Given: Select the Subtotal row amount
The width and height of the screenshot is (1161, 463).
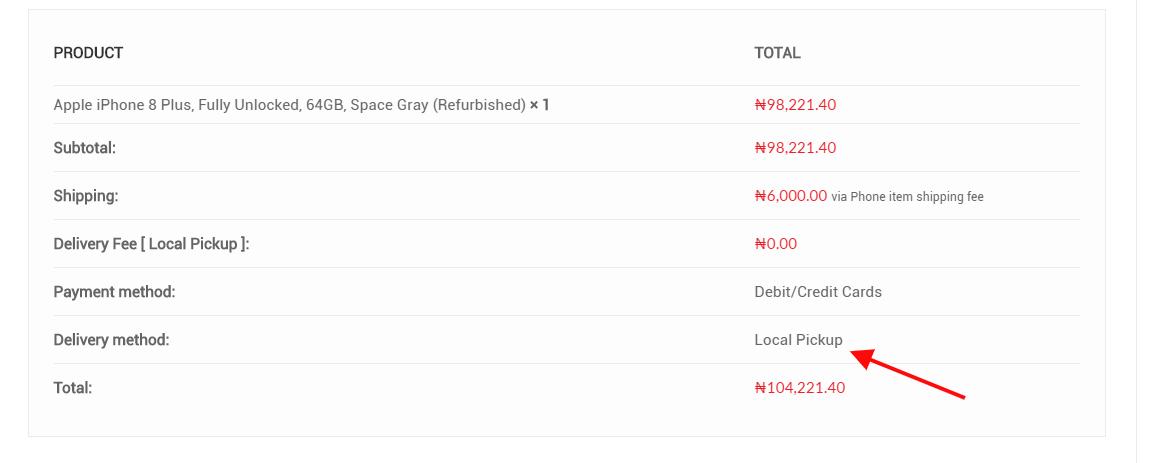Looking at the screenshot, I should (795, 148).
